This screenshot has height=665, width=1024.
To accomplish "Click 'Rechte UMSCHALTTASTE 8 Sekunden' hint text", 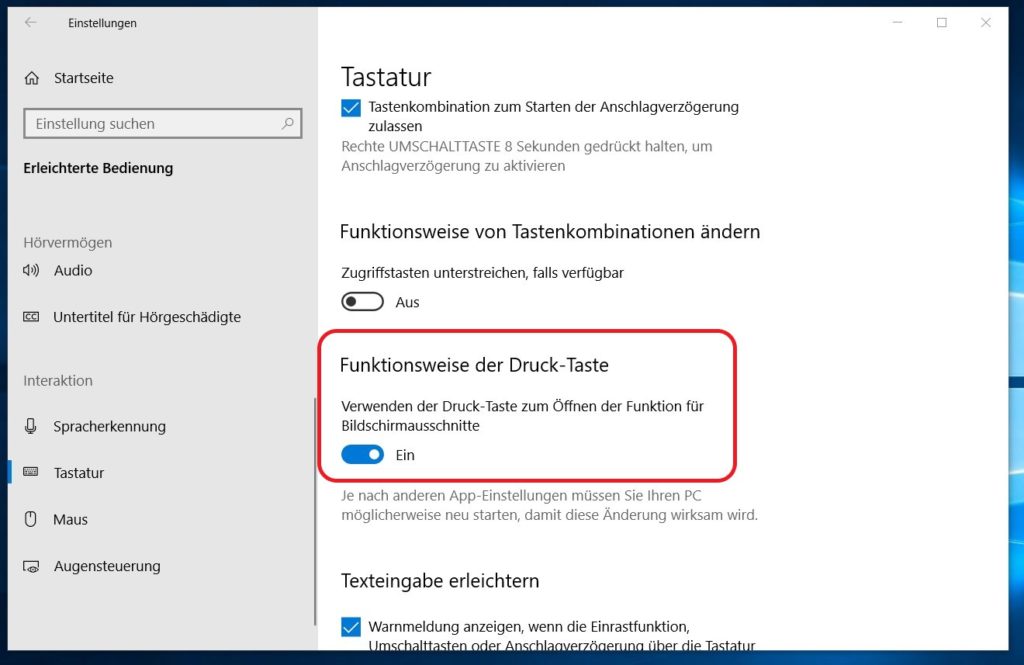I will point(526,156).
